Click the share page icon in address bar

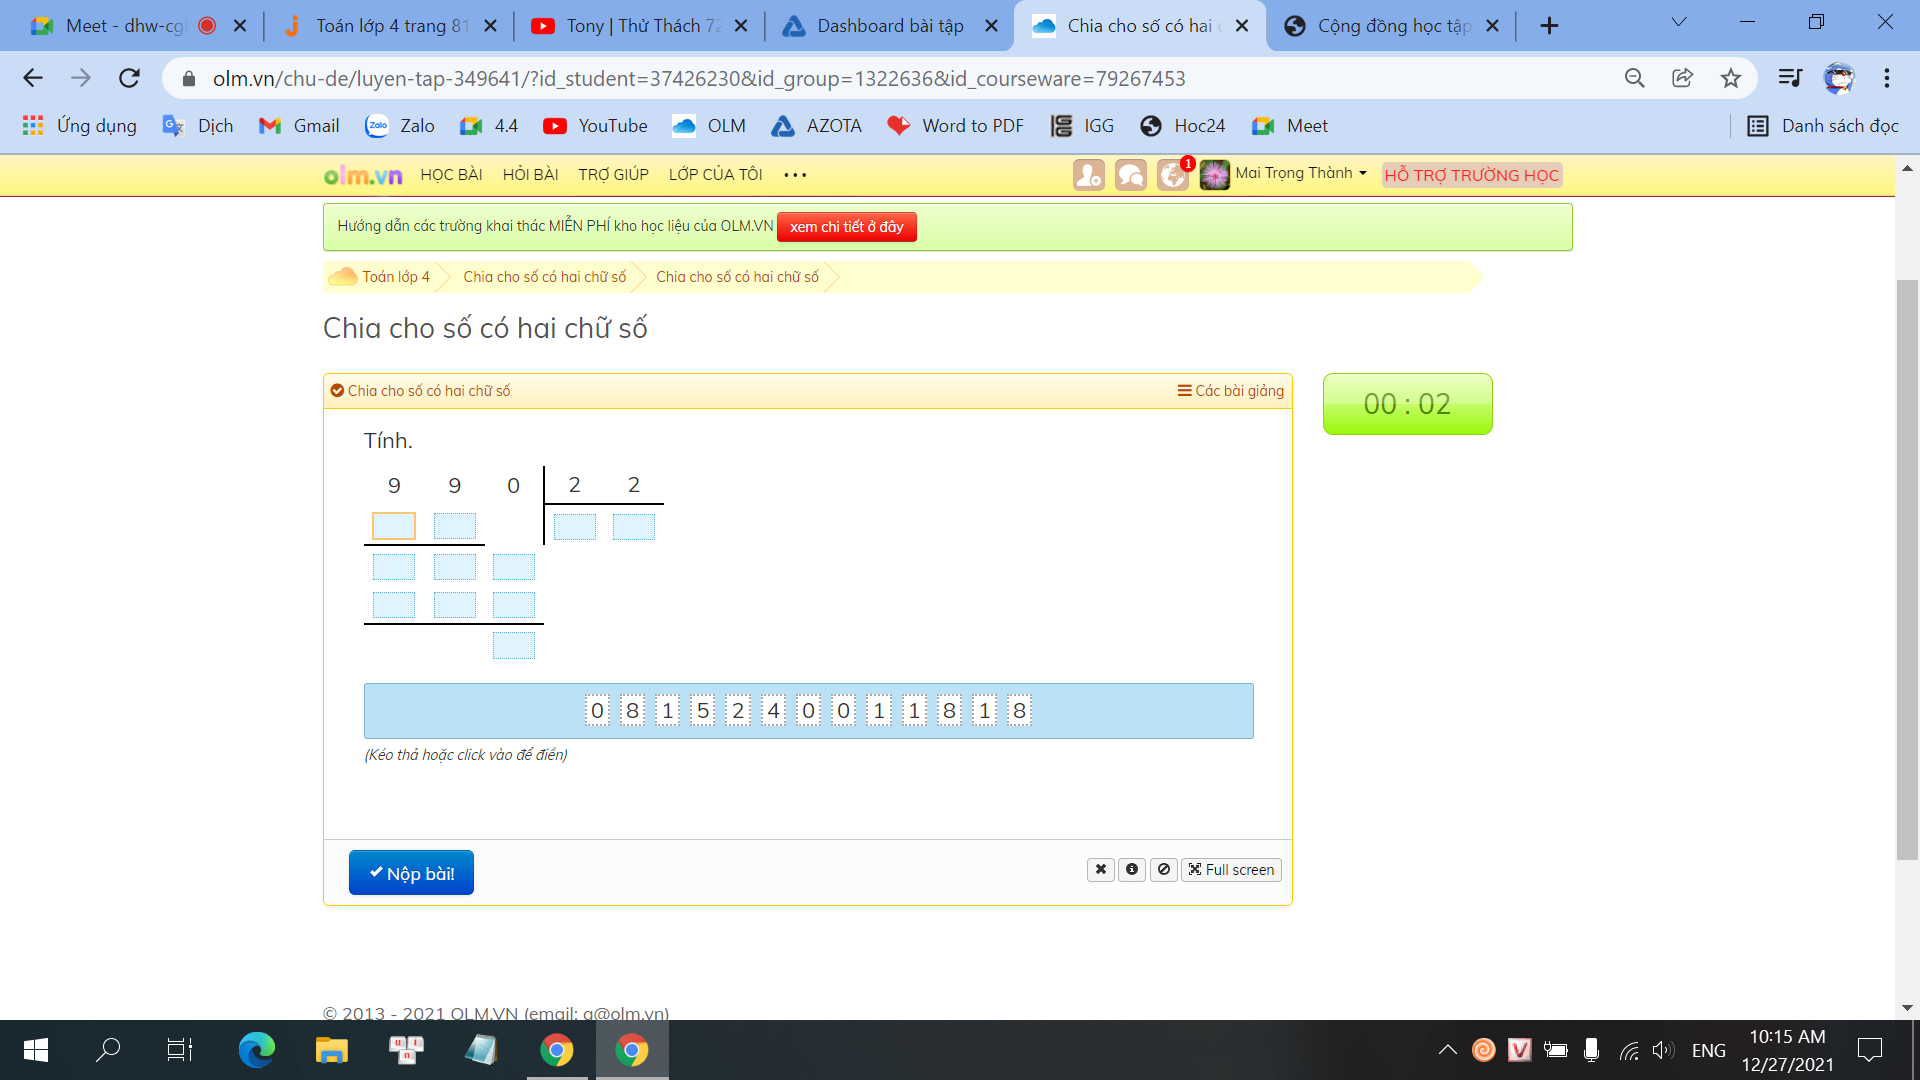1683,78
